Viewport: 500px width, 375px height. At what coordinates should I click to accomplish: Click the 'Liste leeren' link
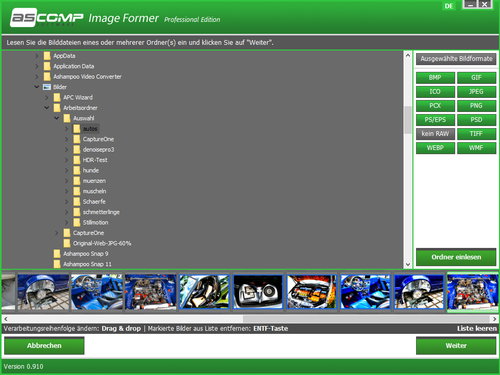[x=477, y=329]
